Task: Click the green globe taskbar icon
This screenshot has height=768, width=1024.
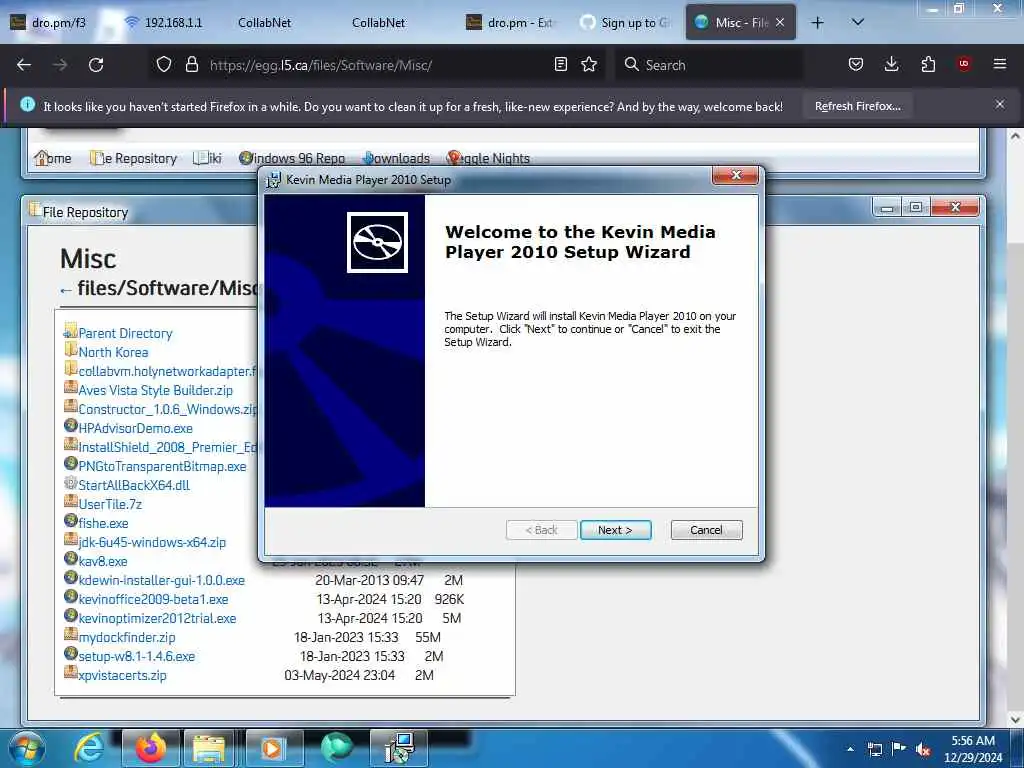Action: tap(336, 748)
